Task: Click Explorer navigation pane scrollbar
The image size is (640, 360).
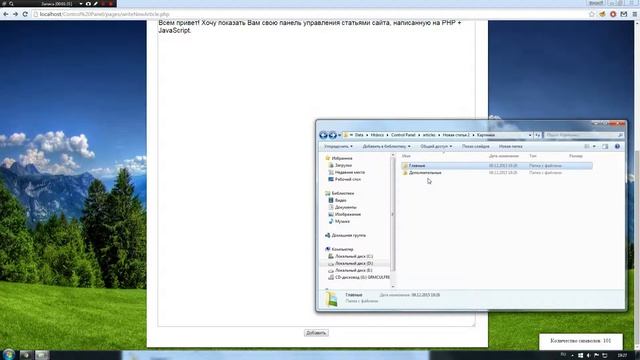Action: point(393,214)
